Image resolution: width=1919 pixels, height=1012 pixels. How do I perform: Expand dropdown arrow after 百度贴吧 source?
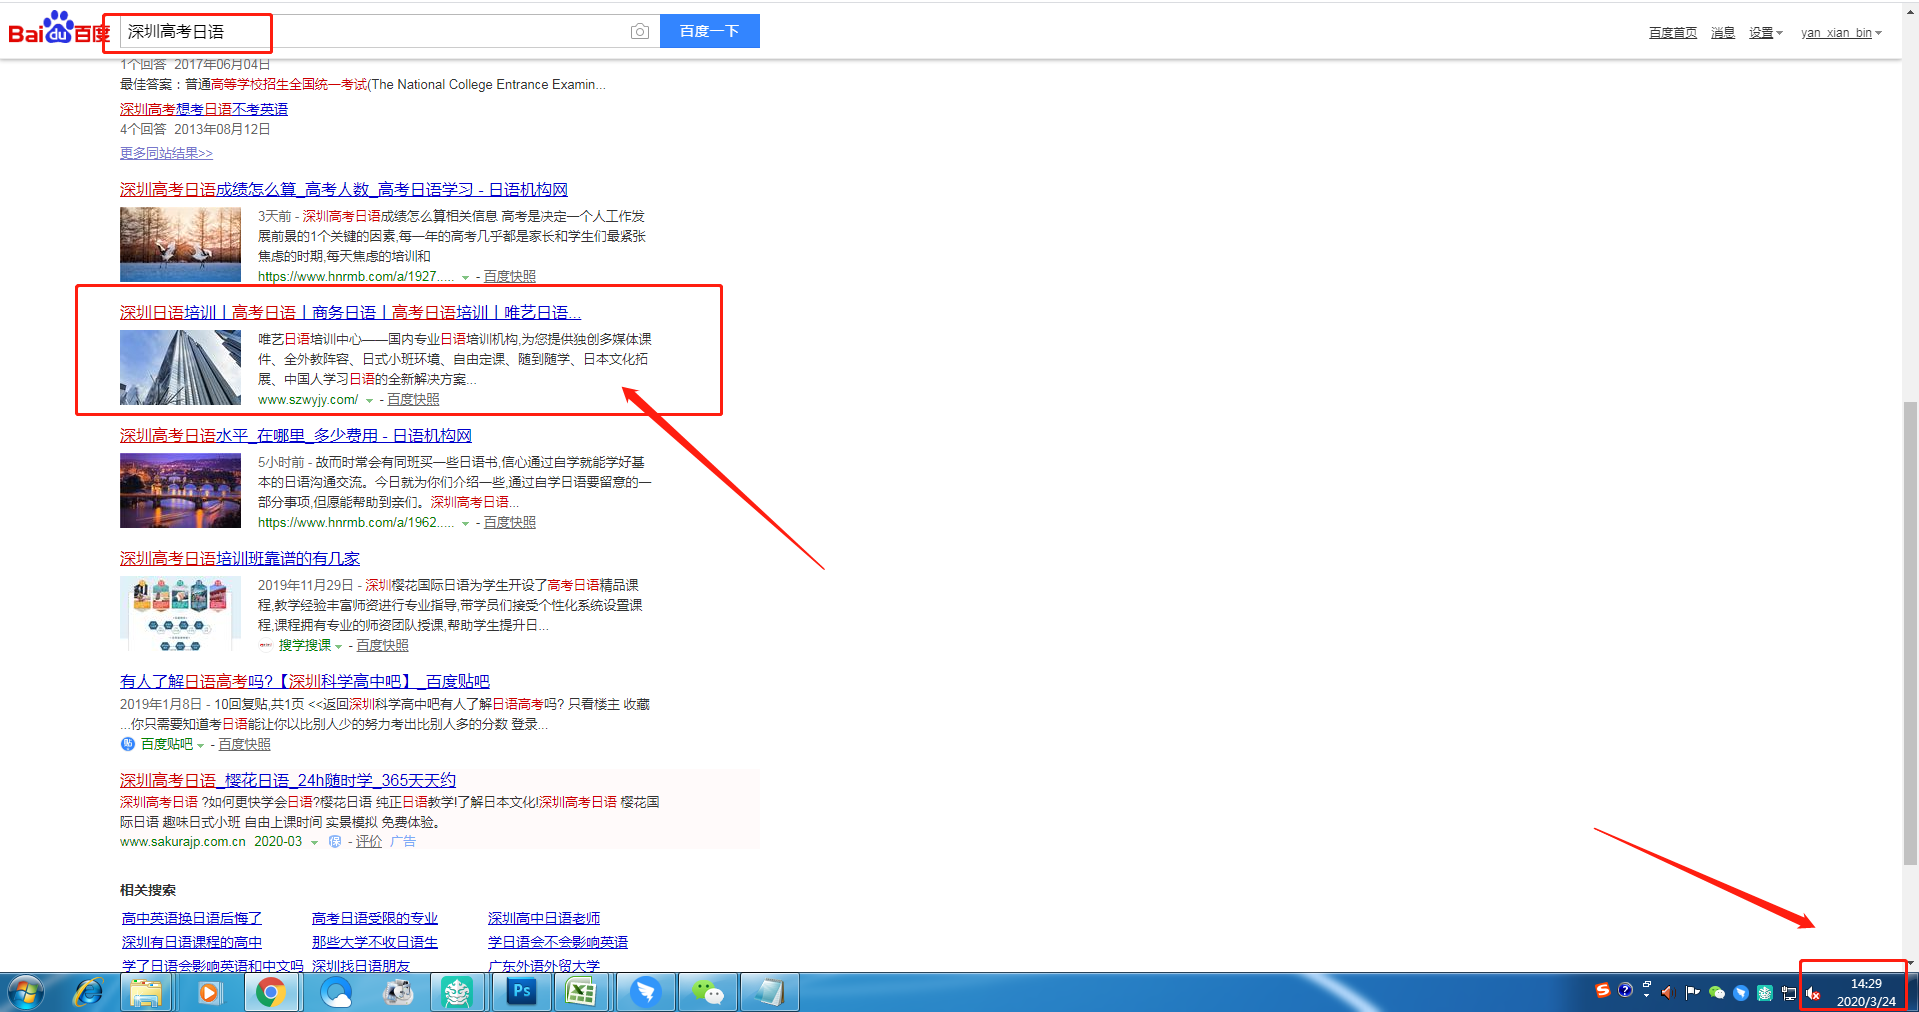click(x=200, y=745)
